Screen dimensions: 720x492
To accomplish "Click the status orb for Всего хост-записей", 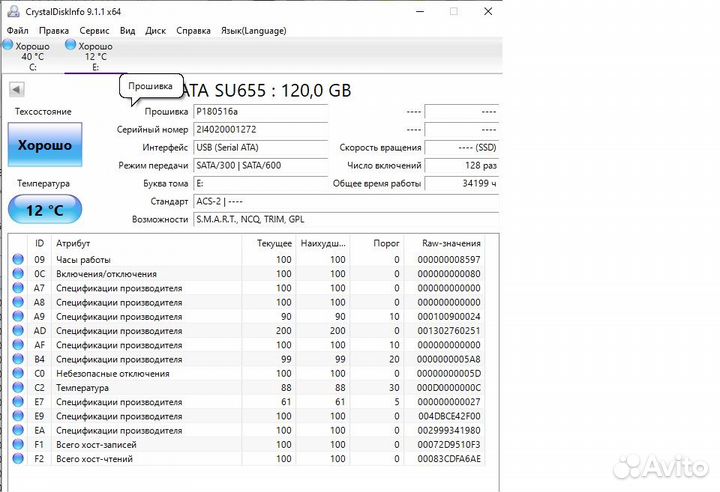I will coord(18,445).
